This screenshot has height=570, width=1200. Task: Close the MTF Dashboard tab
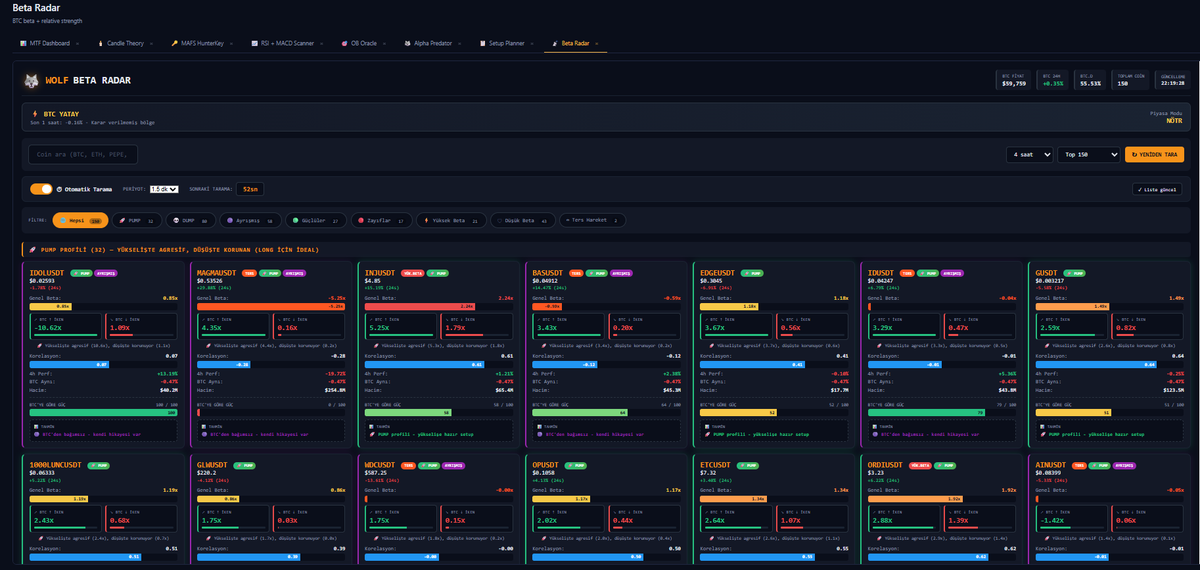coord(77,44)
